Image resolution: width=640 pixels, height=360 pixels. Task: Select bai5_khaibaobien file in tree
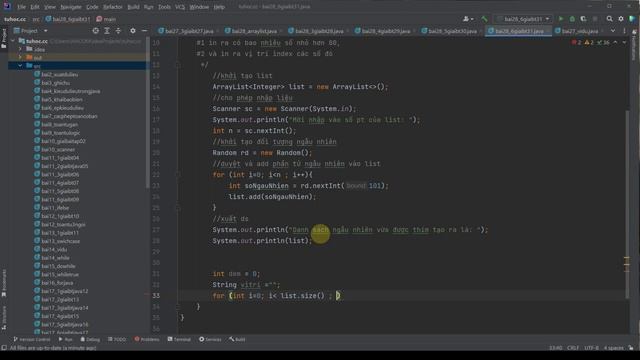click(62, 99)
